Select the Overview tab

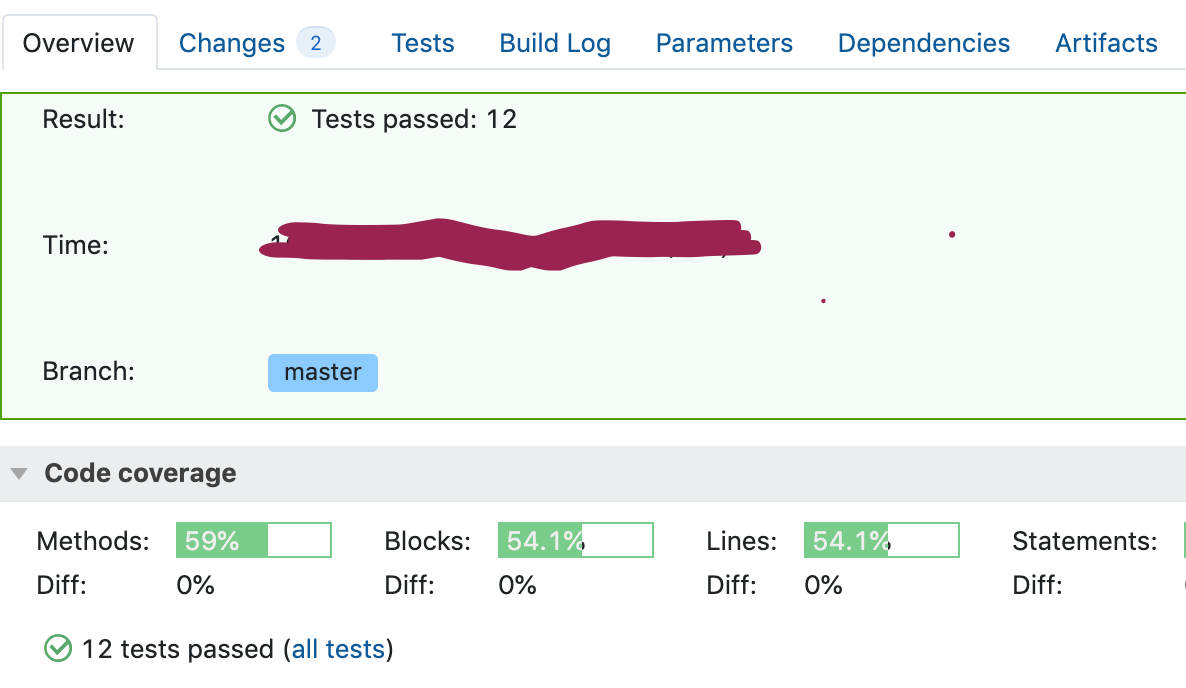pos(79,42)
